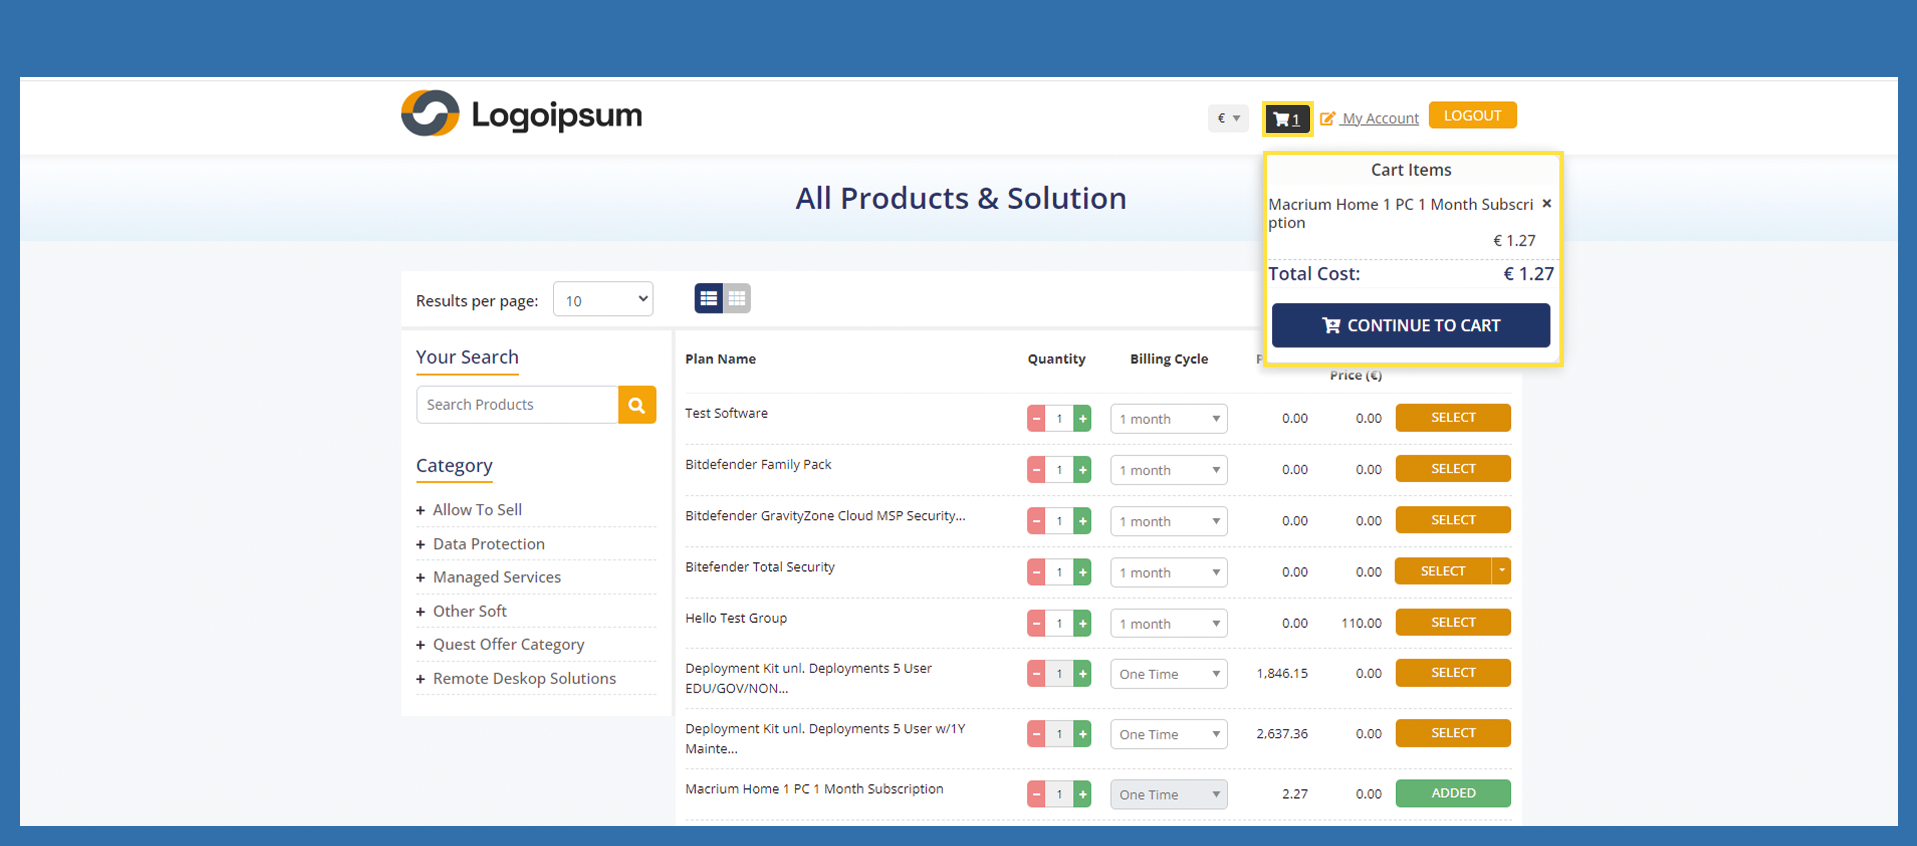Increase quantity for Hello Test Group
This screenshot has width=1917, height=846.
[x=1082, y=624]
